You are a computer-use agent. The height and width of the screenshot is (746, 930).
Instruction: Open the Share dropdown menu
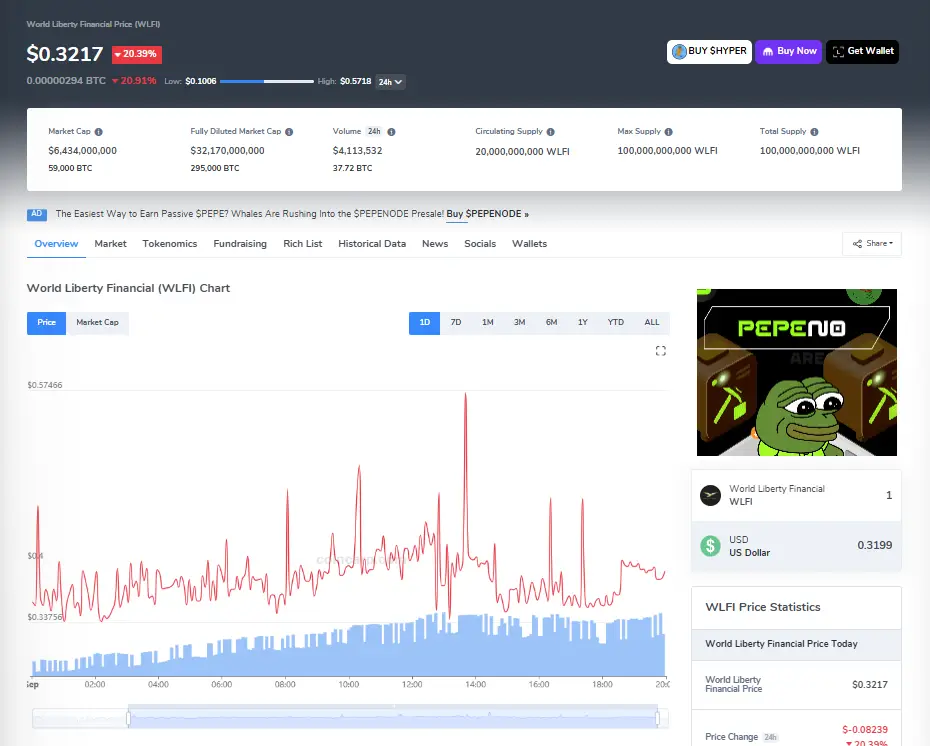click(x=872, y=243)
